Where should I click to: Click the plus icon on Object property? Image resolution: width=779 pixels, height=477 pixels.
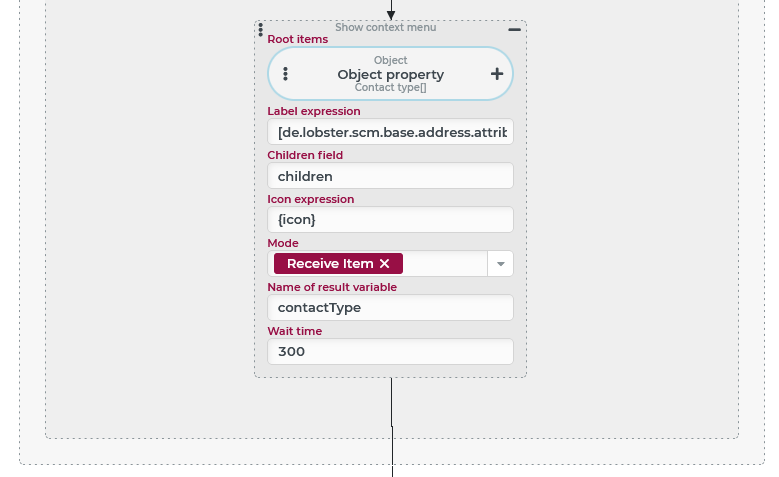tap(497, 74)
